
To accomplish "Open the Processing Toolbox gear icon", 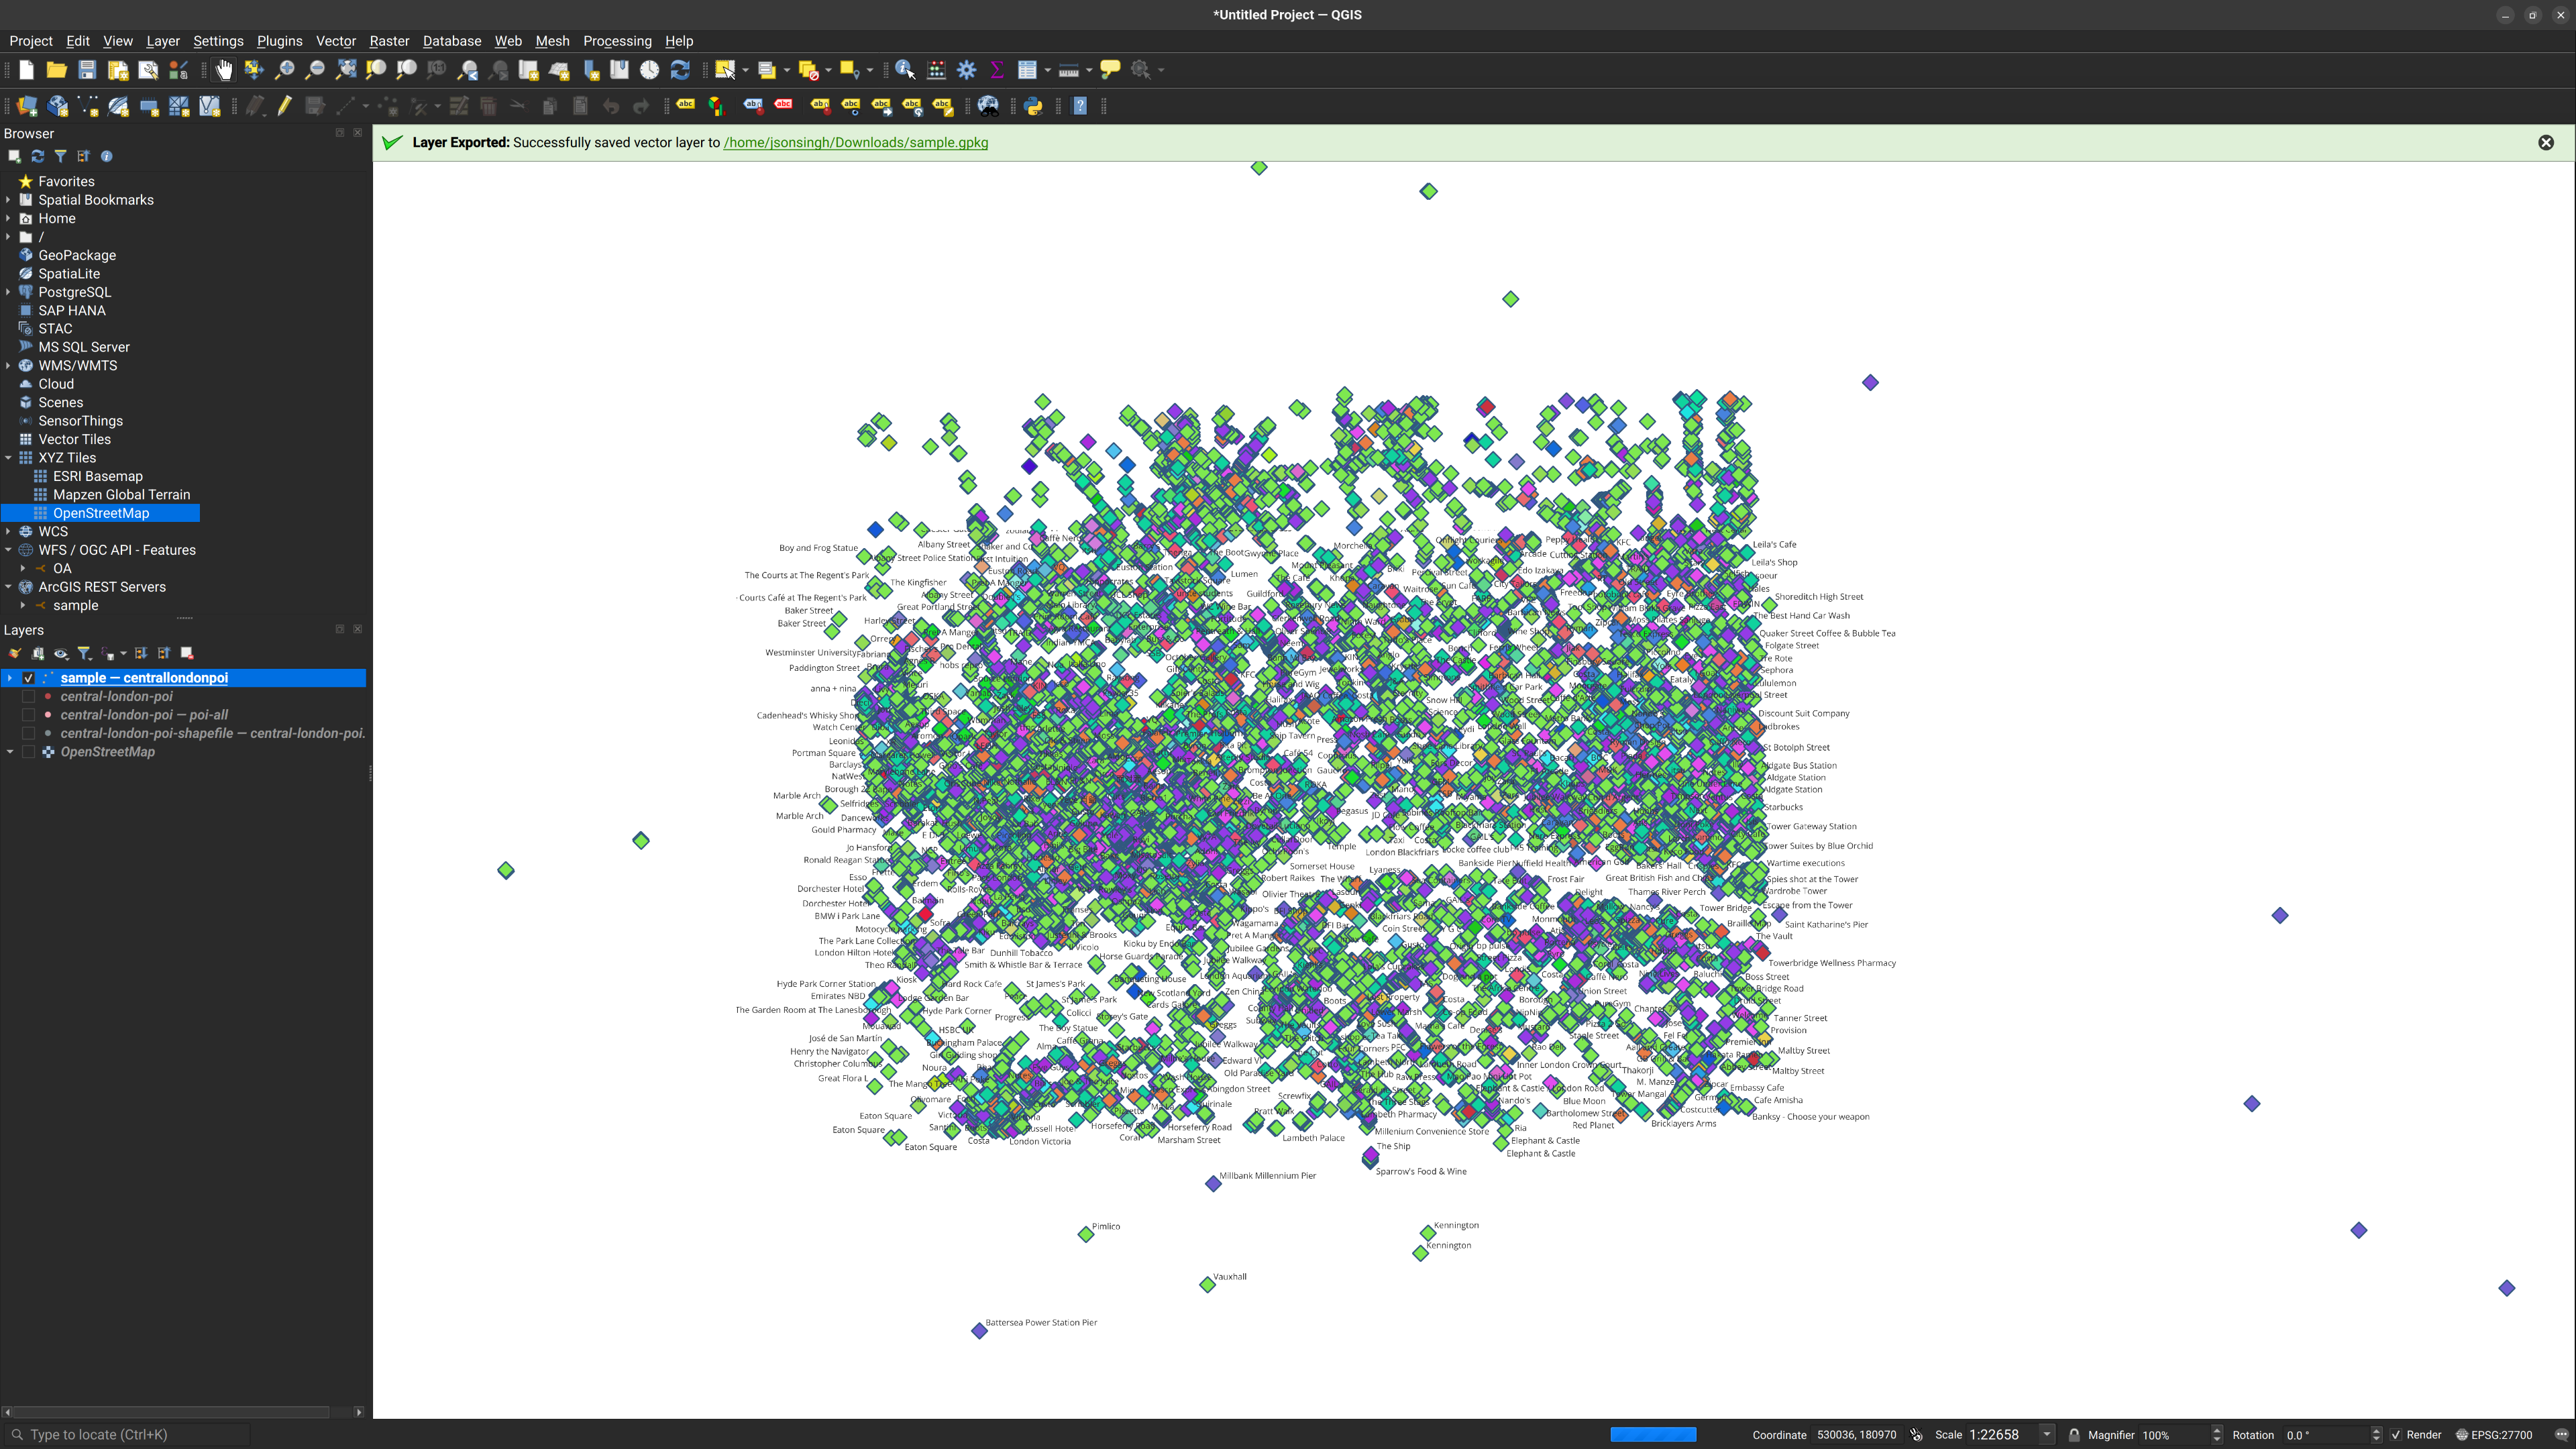I will (x=967, y=70).
